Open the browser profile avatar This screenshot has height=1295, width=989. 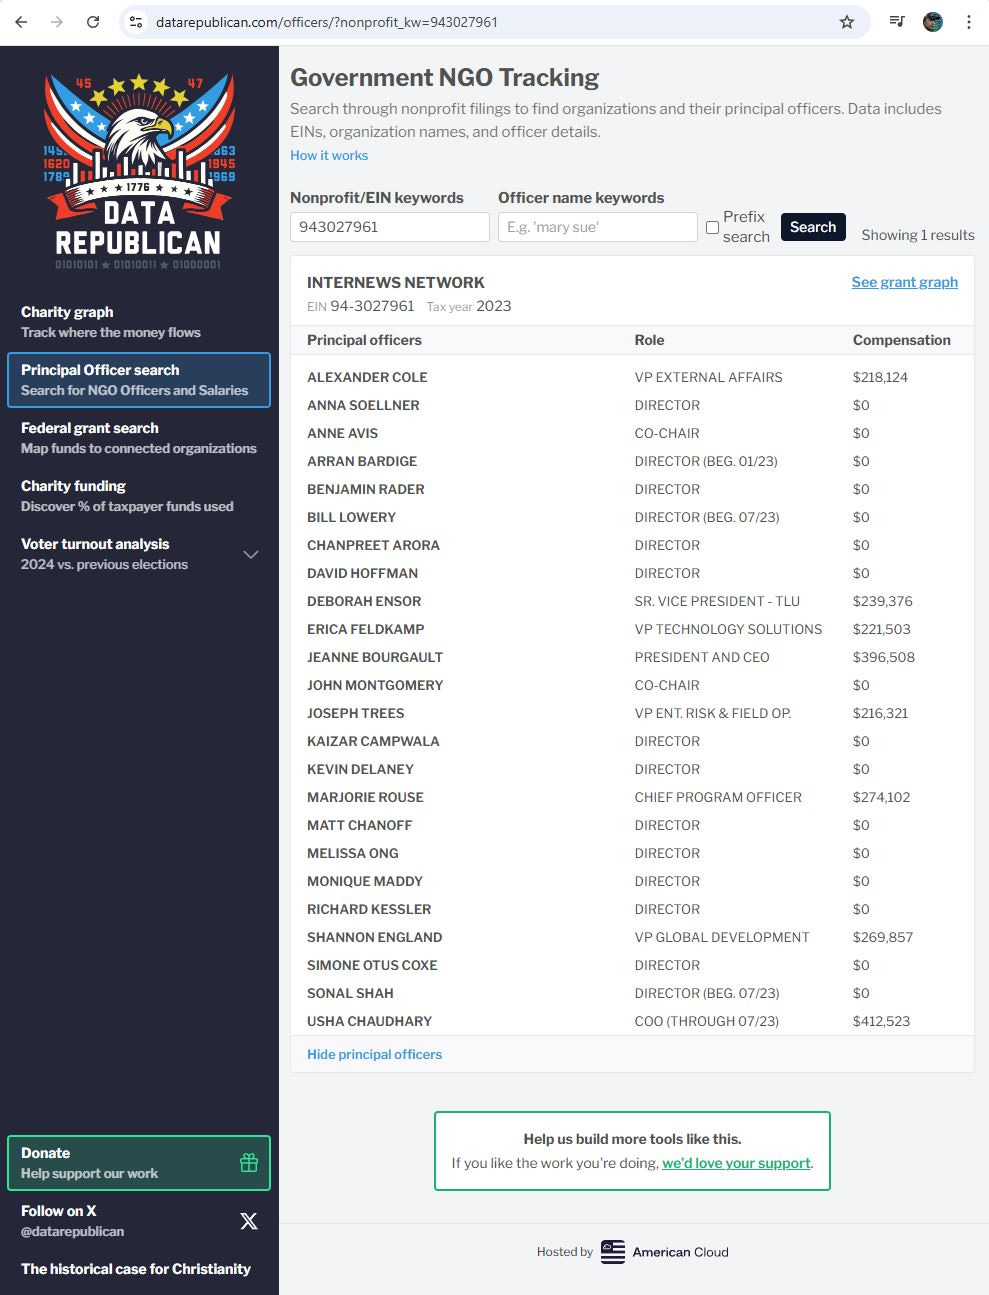933,22
